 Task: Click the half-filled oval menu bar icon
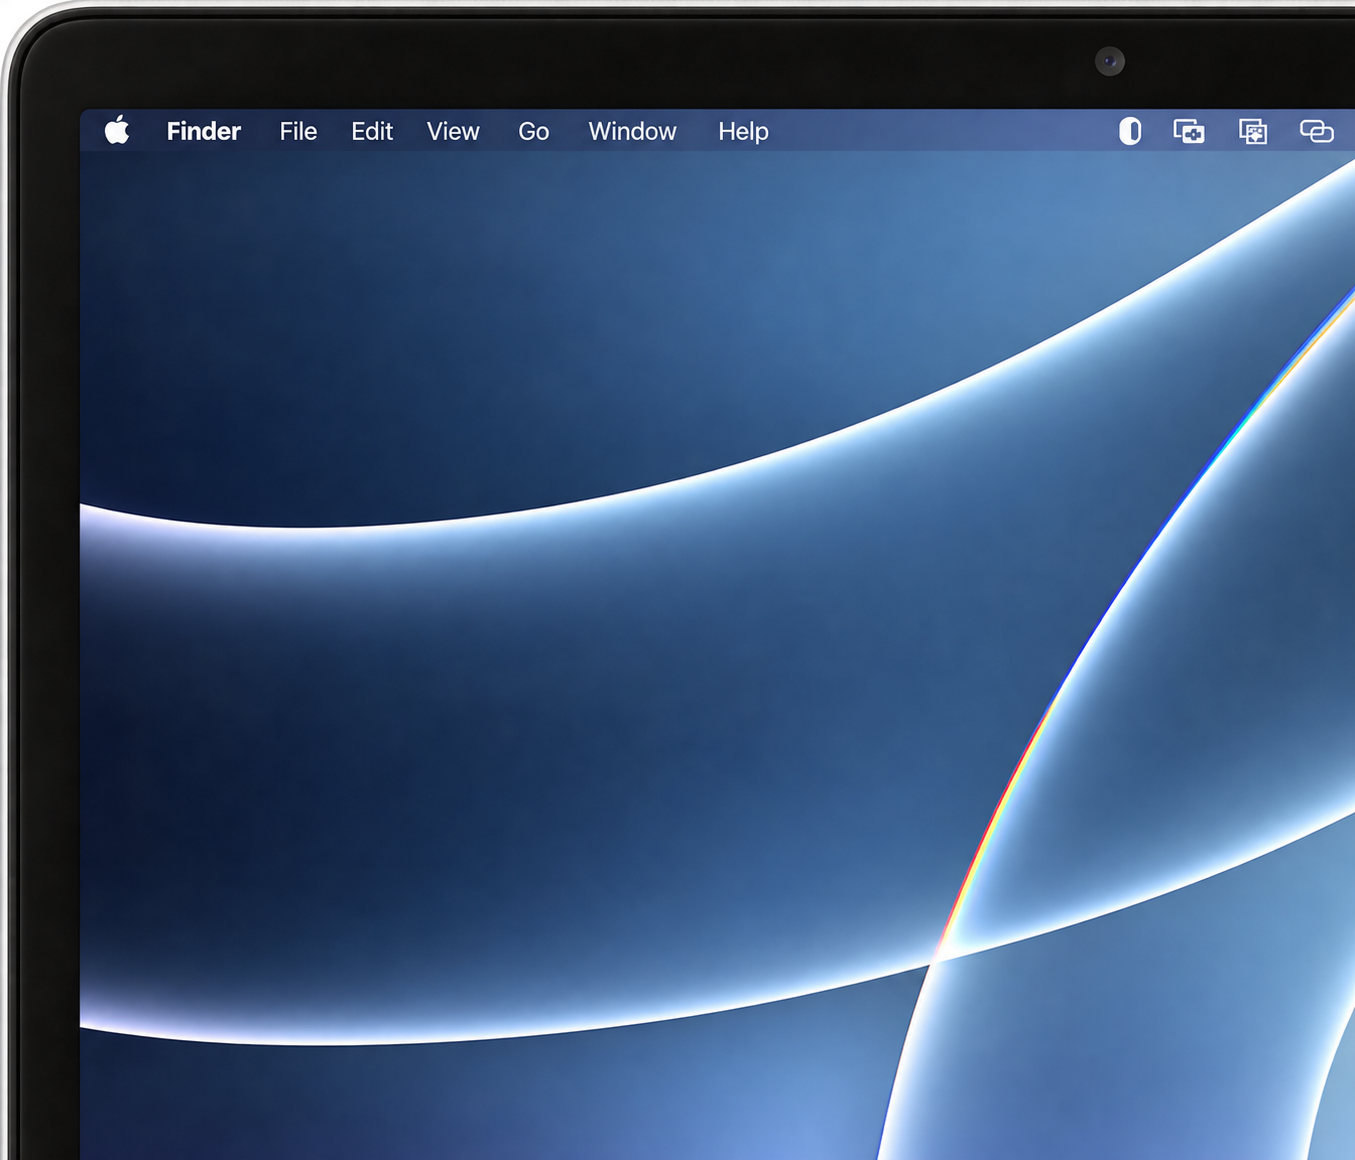[x=1130, y=131]
